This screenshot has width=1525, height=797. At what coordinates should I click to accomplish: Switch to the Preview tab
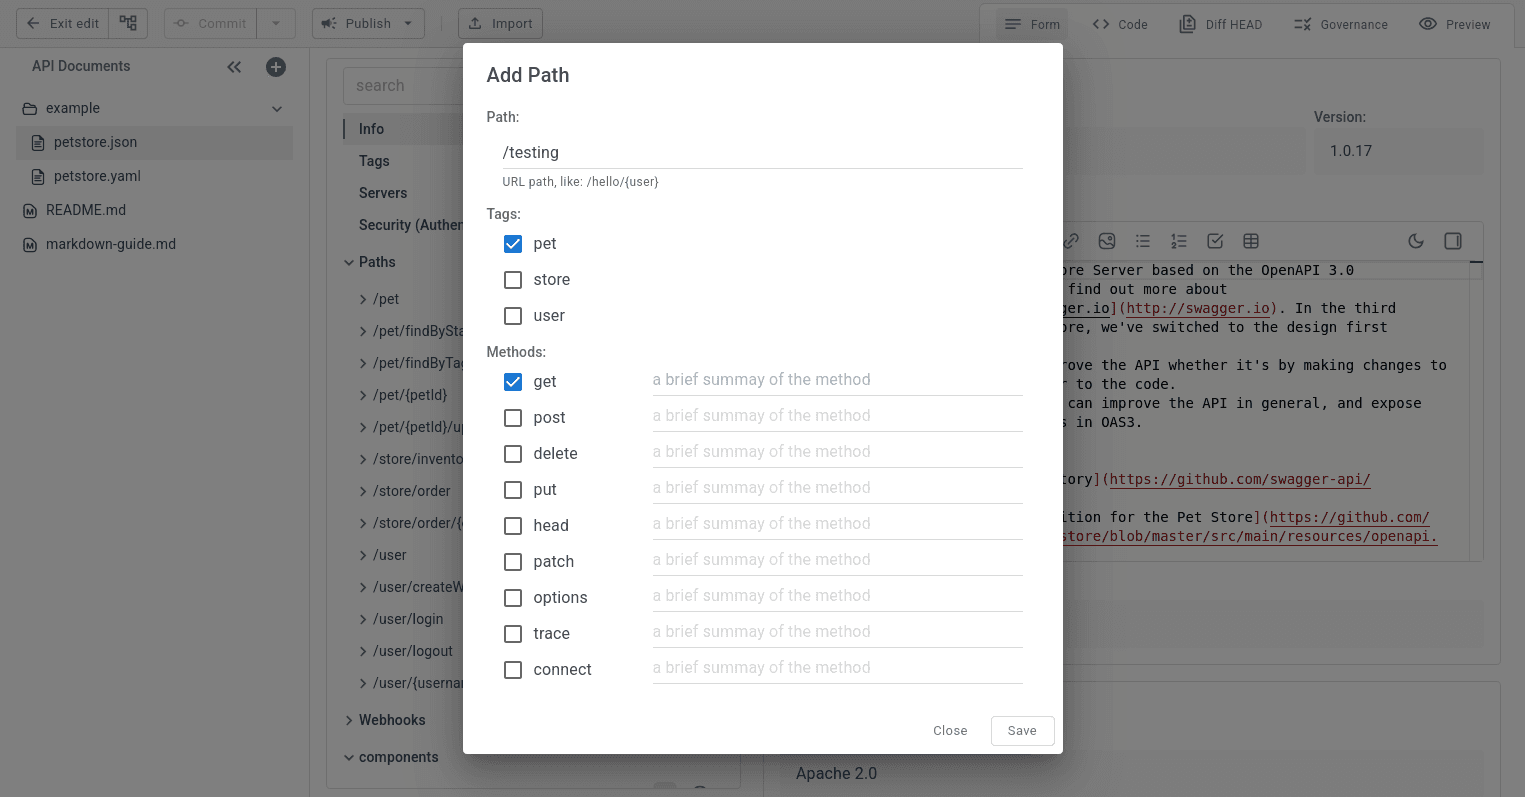[x=1455, y=24]
